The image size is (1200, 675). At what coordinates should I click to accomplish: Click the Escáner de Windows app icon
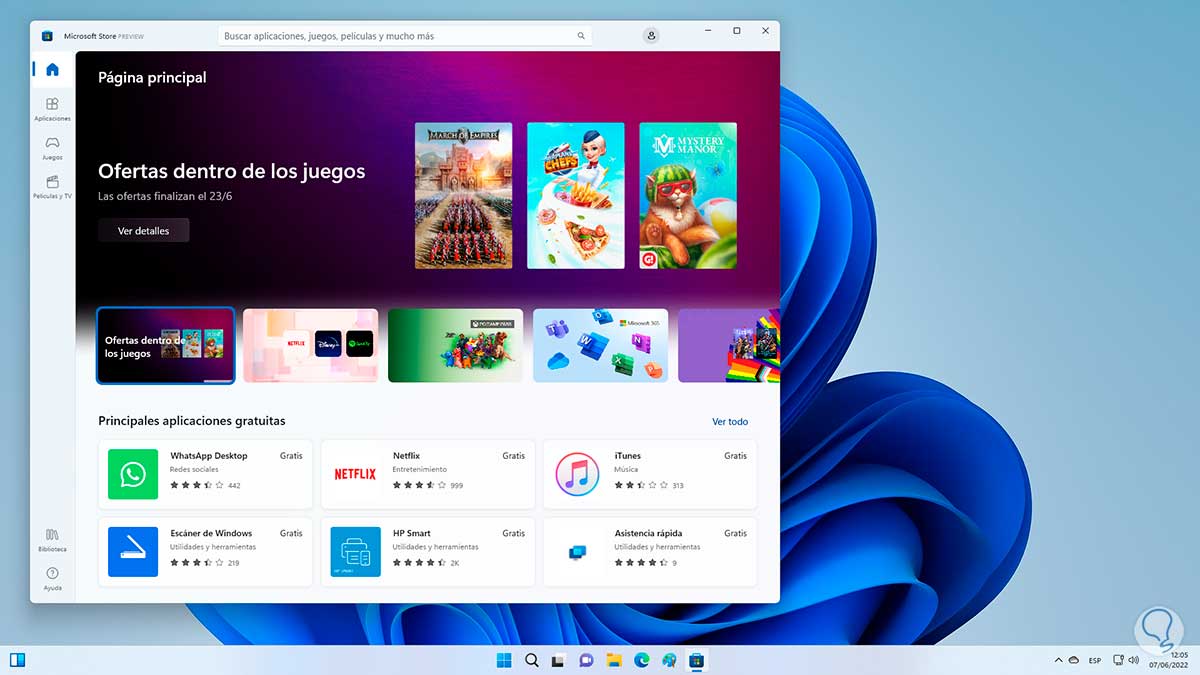133,552
